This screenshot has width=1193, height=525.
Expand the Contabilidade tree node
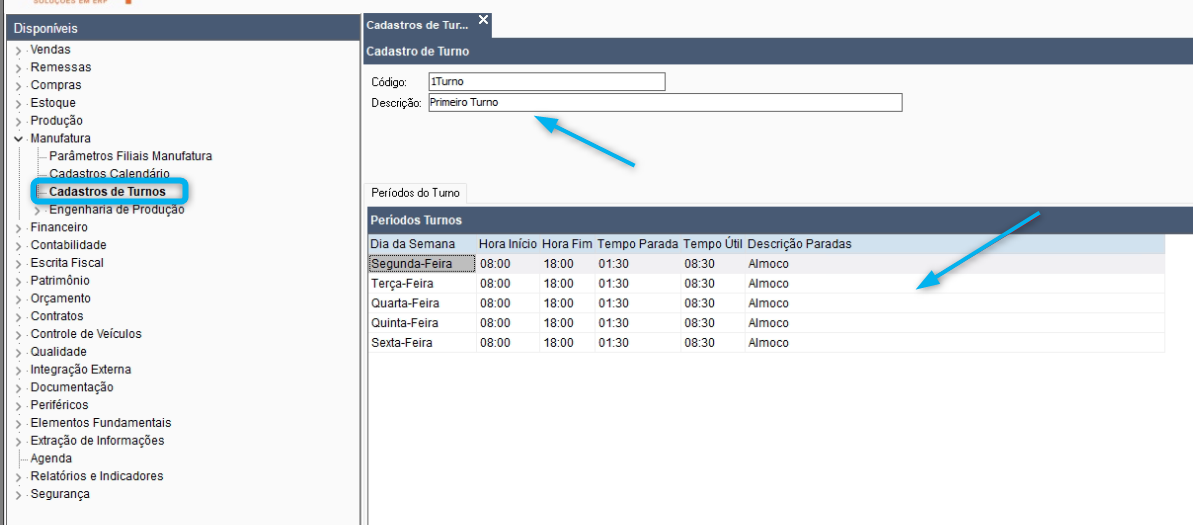[18, 246]
